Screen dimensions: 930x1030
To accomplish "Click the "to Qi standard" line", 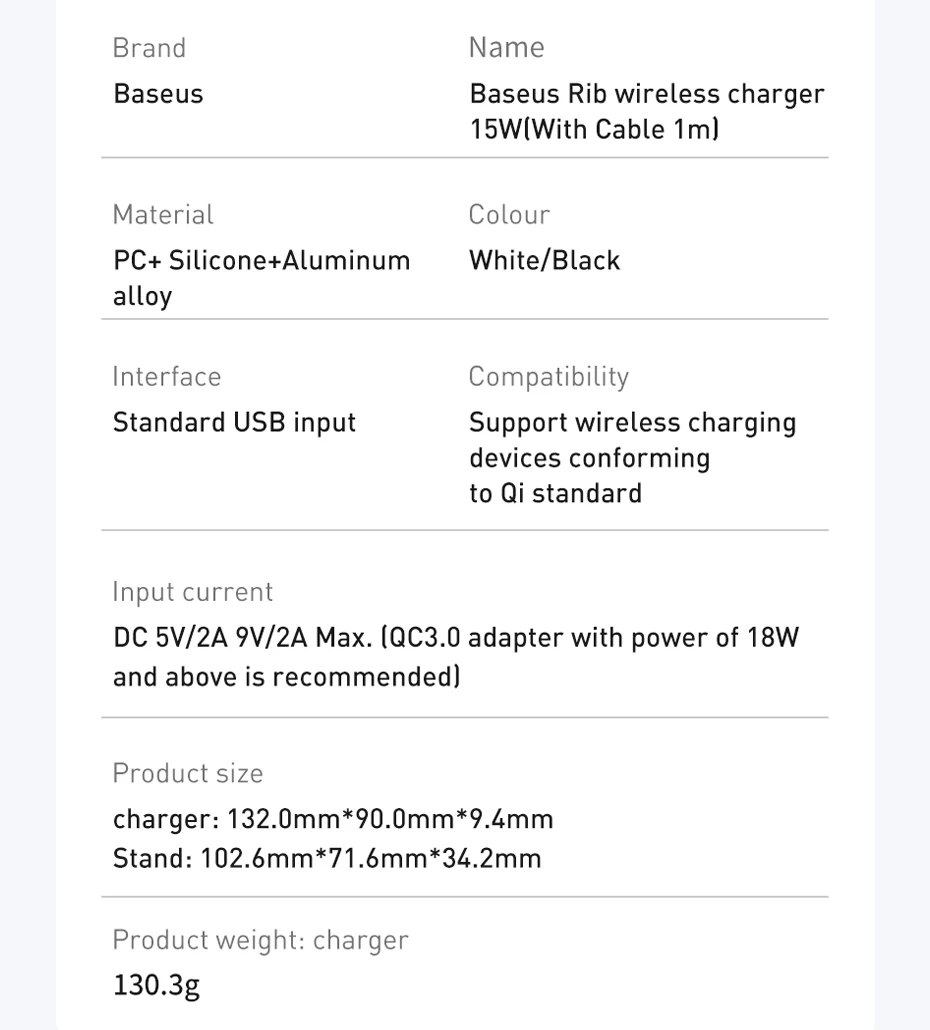I will point(555,494).
